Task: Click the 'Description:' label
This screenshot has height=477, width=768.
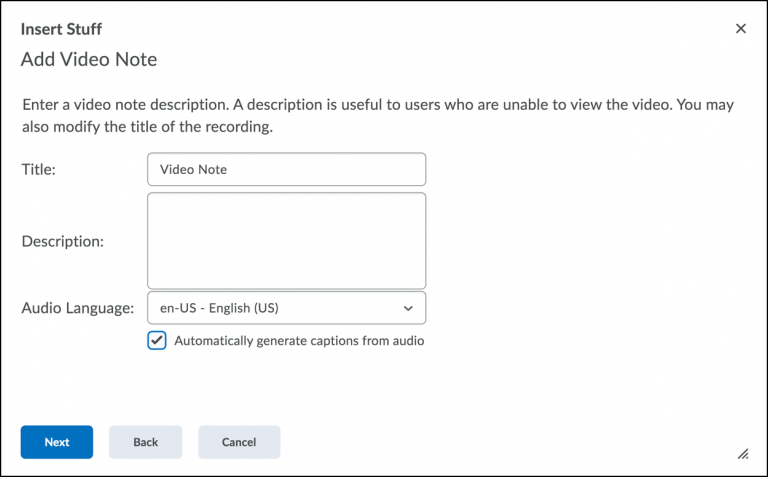Action: 63,241
